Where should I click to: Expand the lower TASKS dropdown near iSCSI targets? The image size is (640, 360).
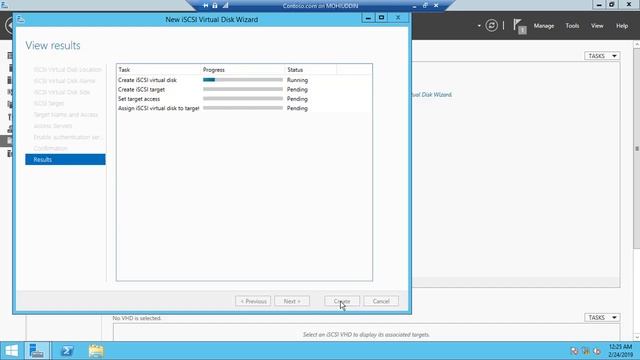pos(602,318)
